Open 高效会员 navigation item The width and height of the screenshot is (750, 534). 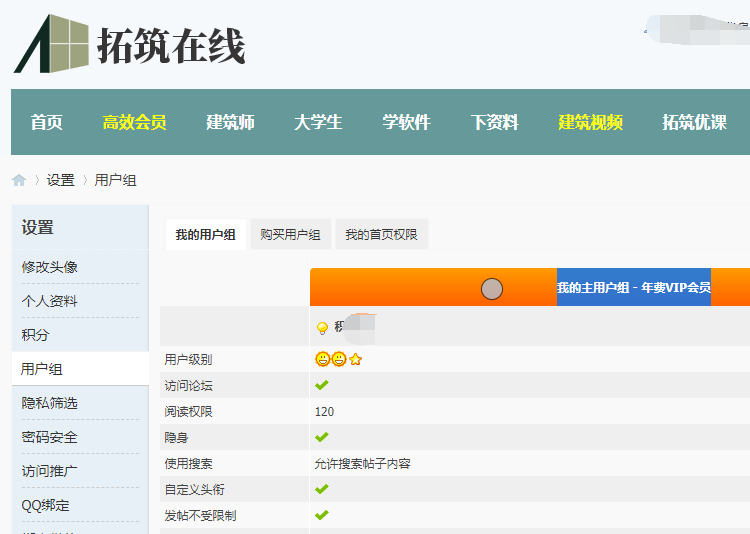tap(134, 122)
